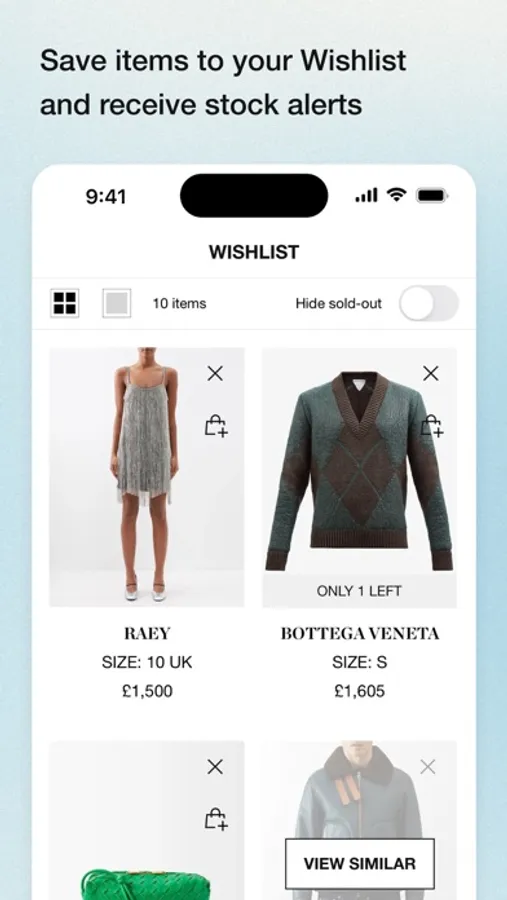
Task: Open the Raey dress product image
Action: click(146, 476)
